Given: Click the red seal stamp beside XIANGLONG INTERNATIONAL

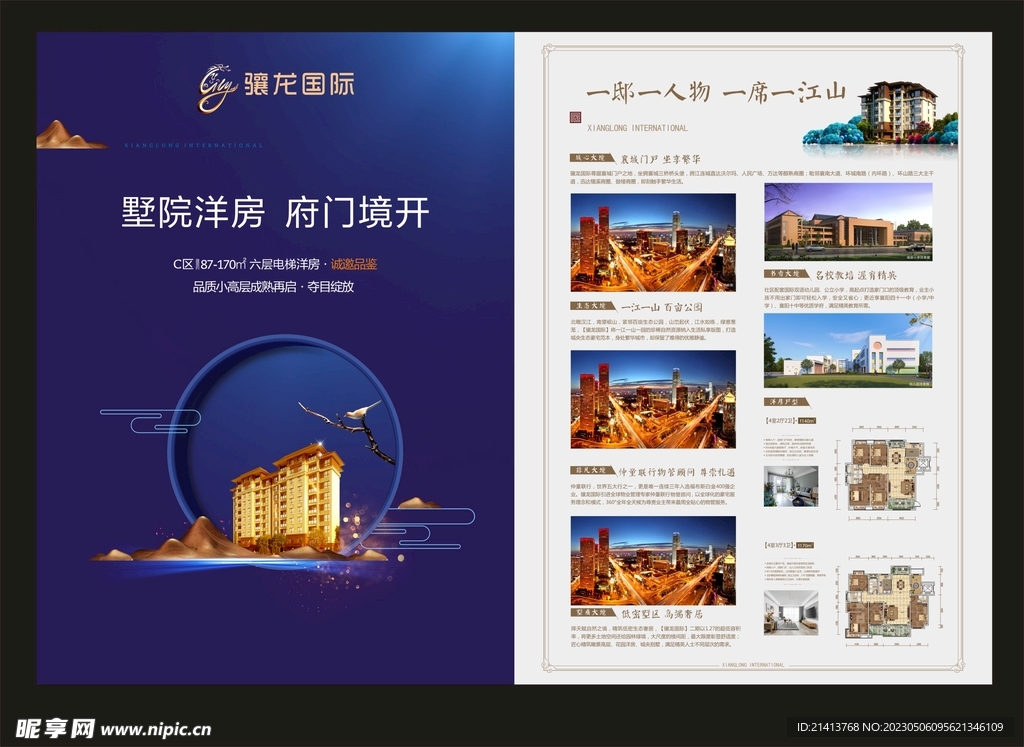Looking at the screenshot, I should coord(574,118).
